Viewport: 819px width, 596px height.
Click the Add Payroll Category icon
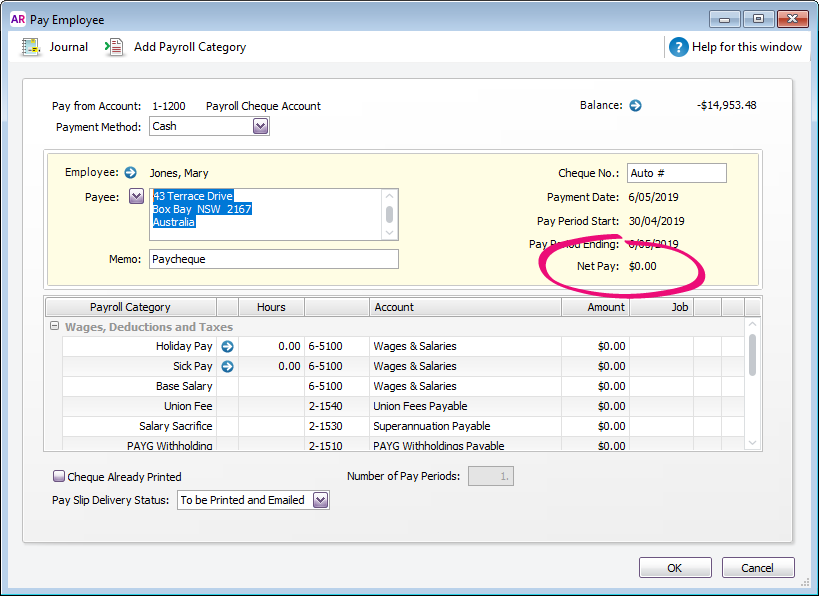(116, 47)
